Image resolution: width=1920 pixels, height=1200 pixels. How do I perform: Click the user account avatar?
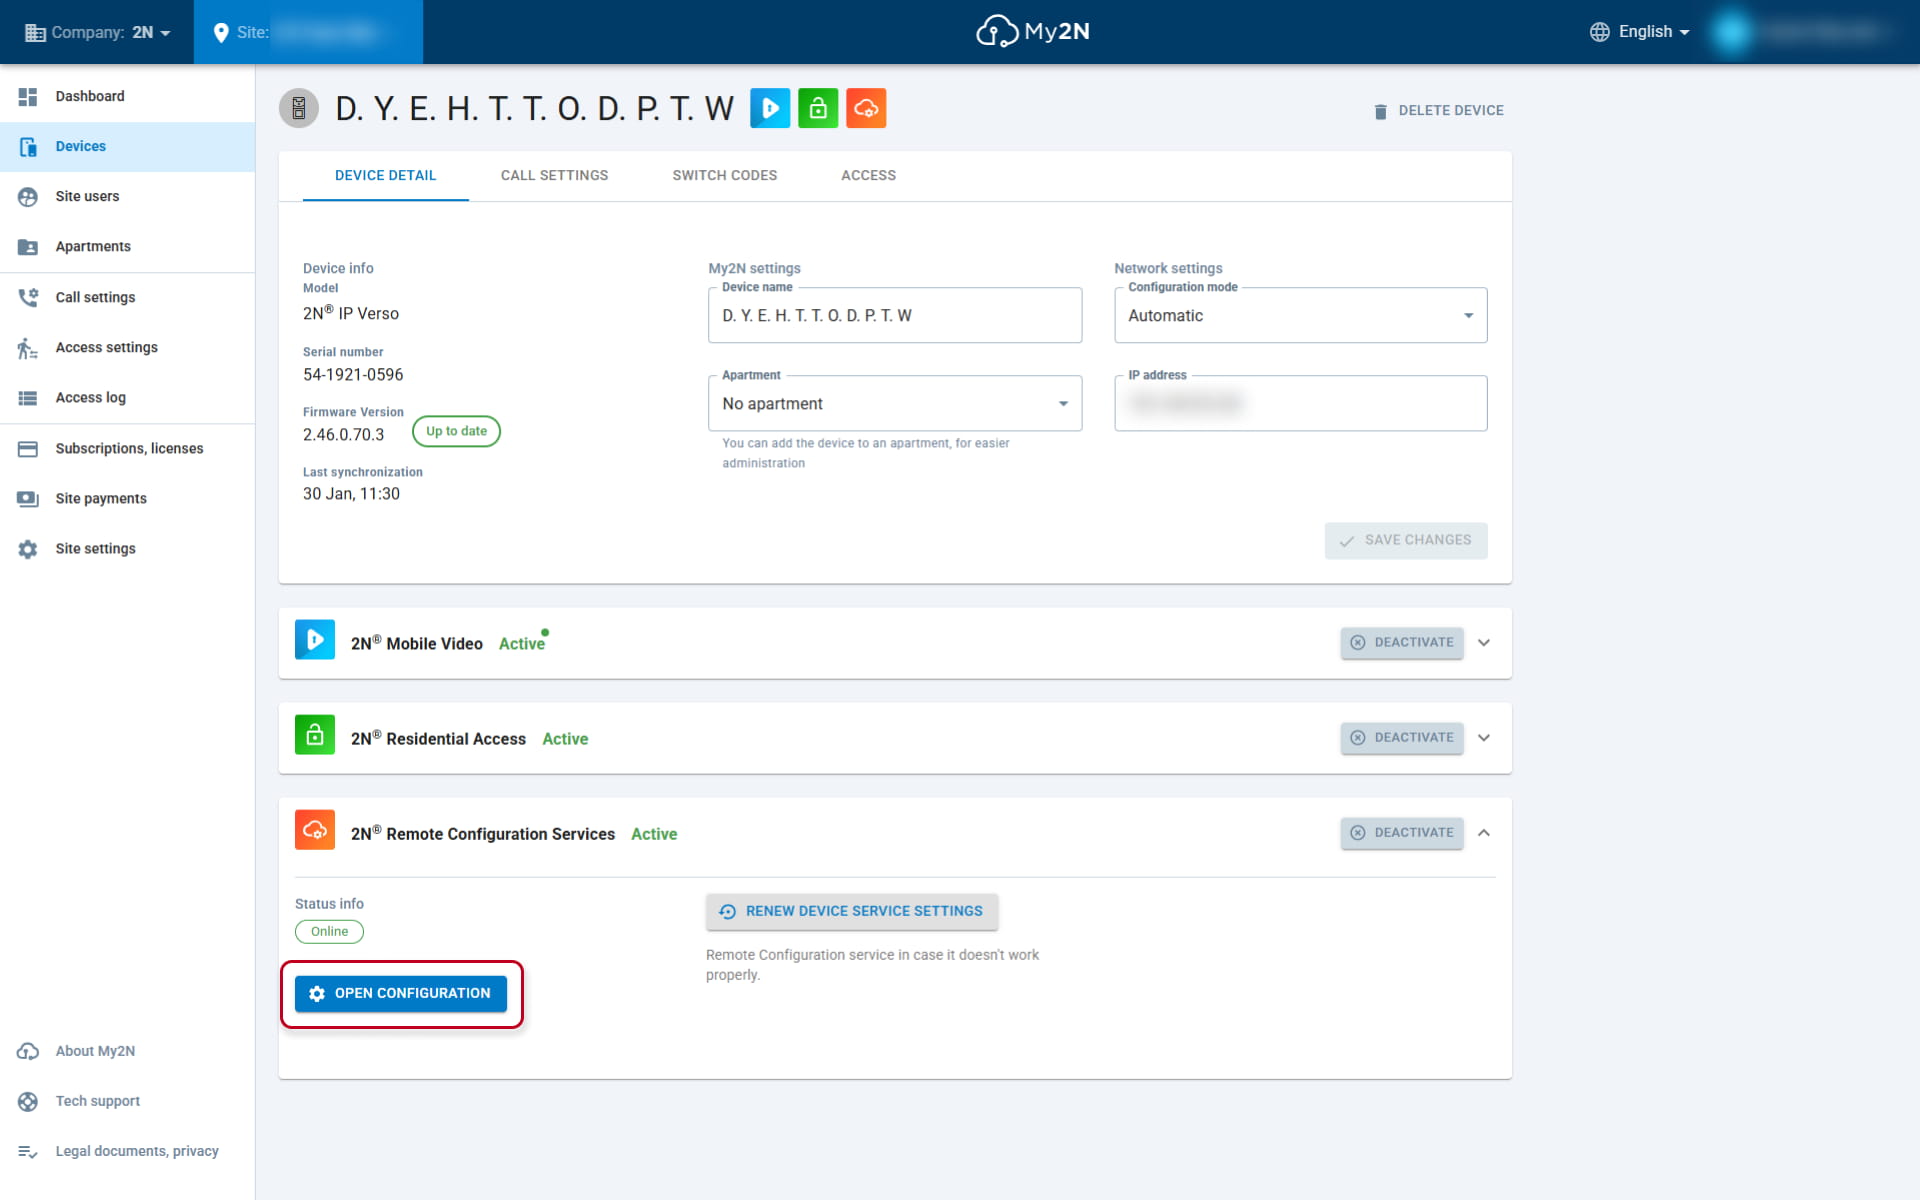(x=1732, y=32)
